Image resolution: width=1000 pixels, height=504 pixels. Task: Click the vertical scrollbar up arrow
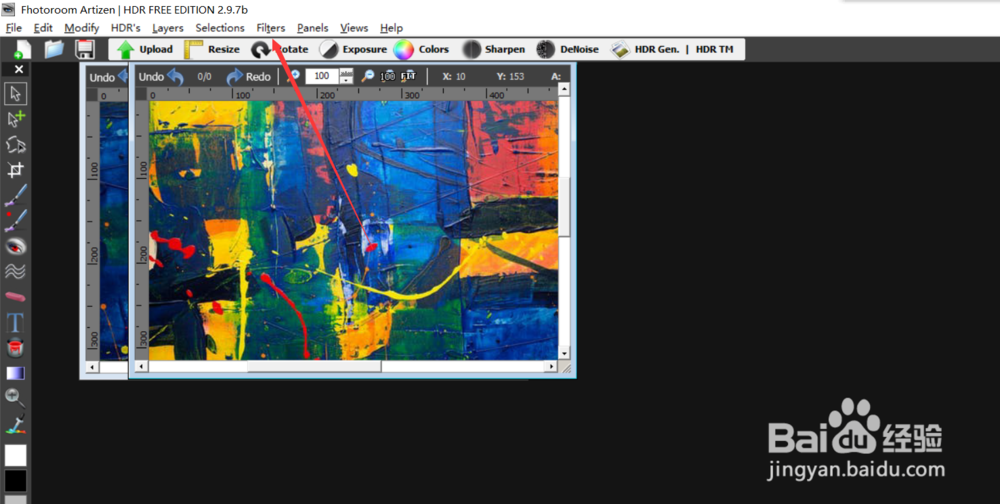point(564,90)
